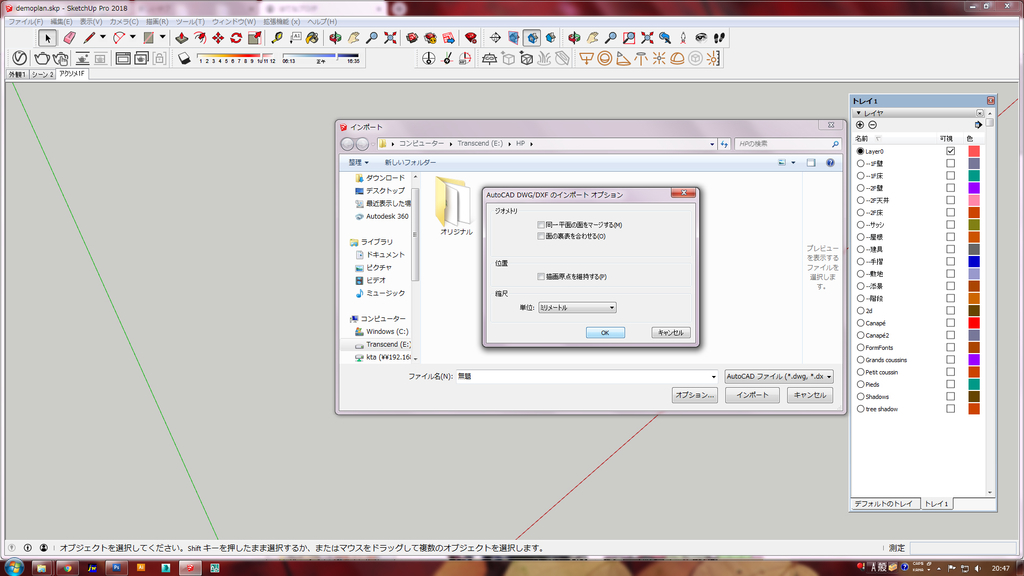Set FormFonts as active layer
The image size is (1024, 576).
[861, 347]
